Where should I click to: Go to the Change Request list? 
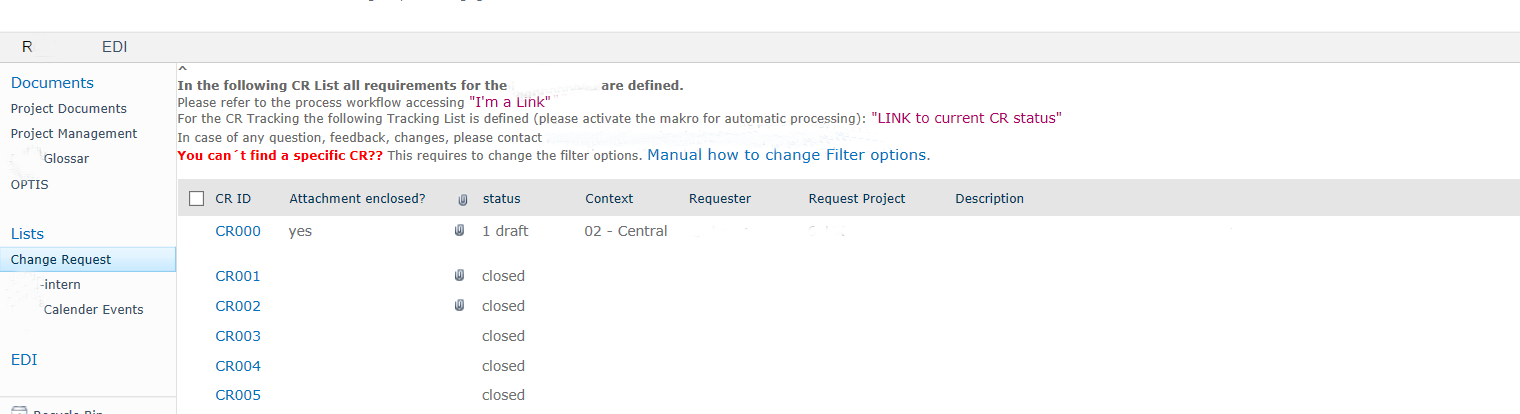coord(61,260)
